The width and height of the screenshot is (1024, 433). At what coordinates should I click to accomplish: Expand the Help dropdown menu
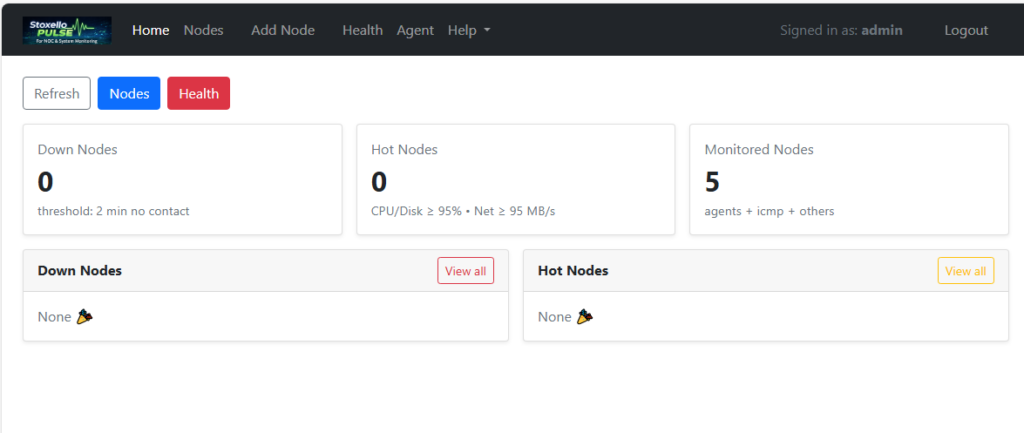[469, 30]
